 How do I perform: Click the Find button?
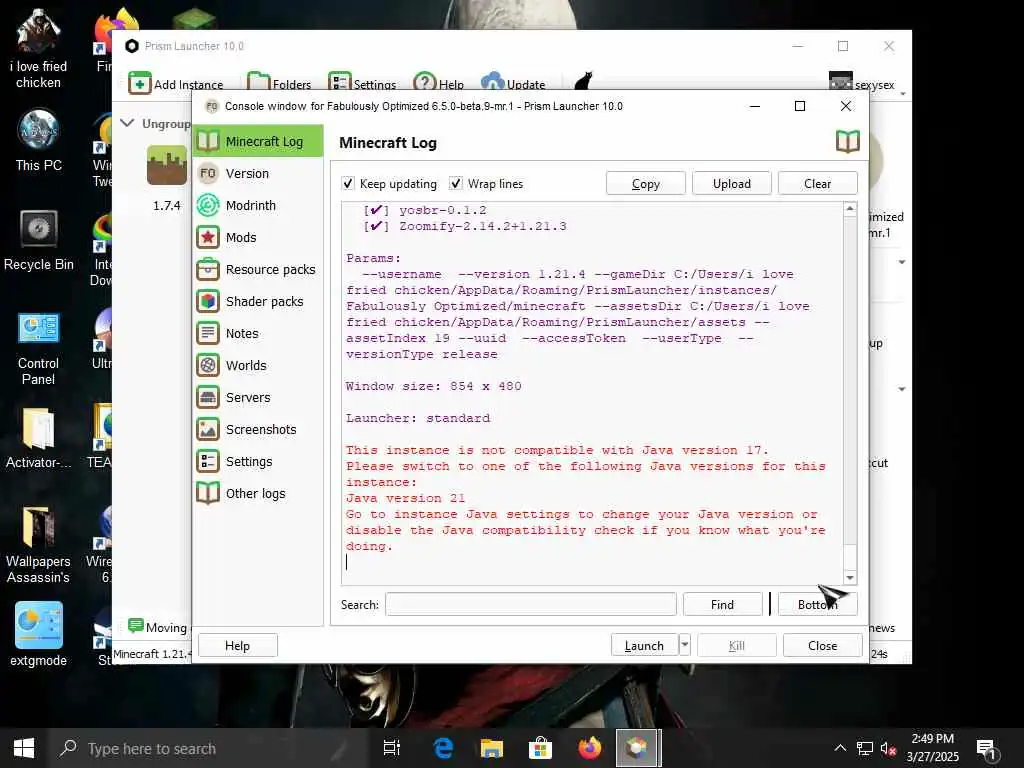[x=722, y=604]
